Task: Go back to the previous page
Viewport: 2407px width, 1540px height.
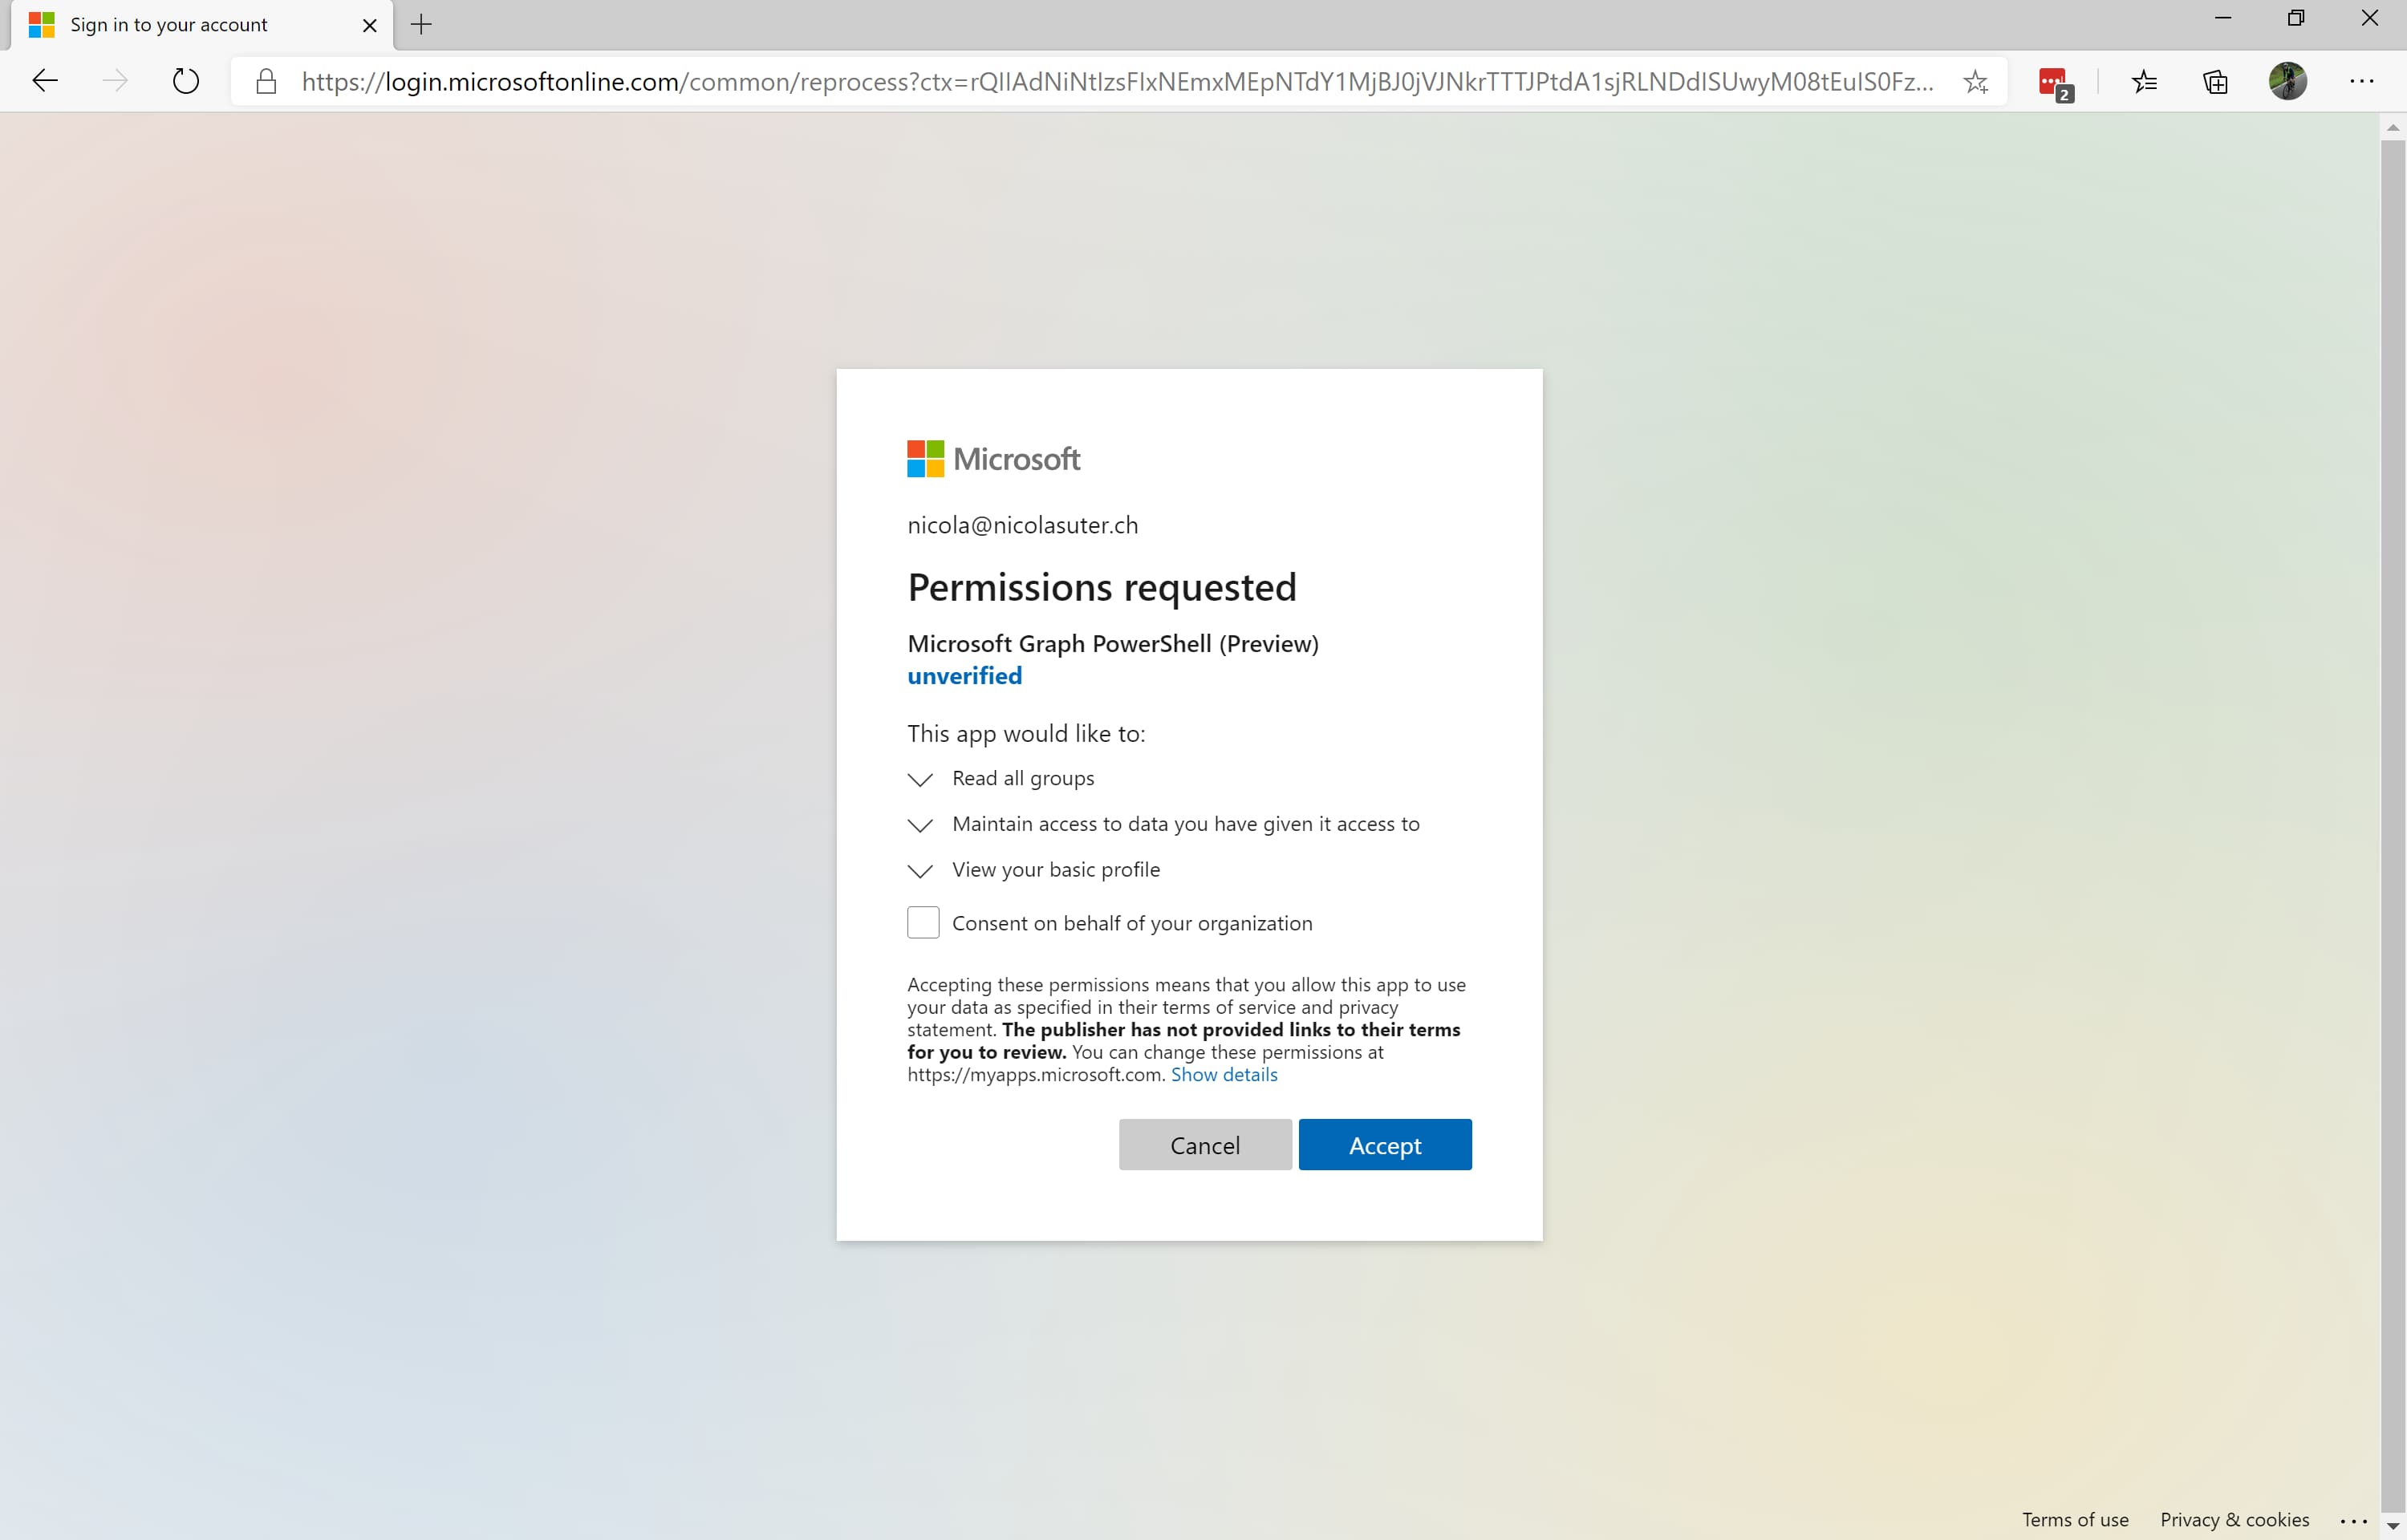Action: [x=46, y=81]
